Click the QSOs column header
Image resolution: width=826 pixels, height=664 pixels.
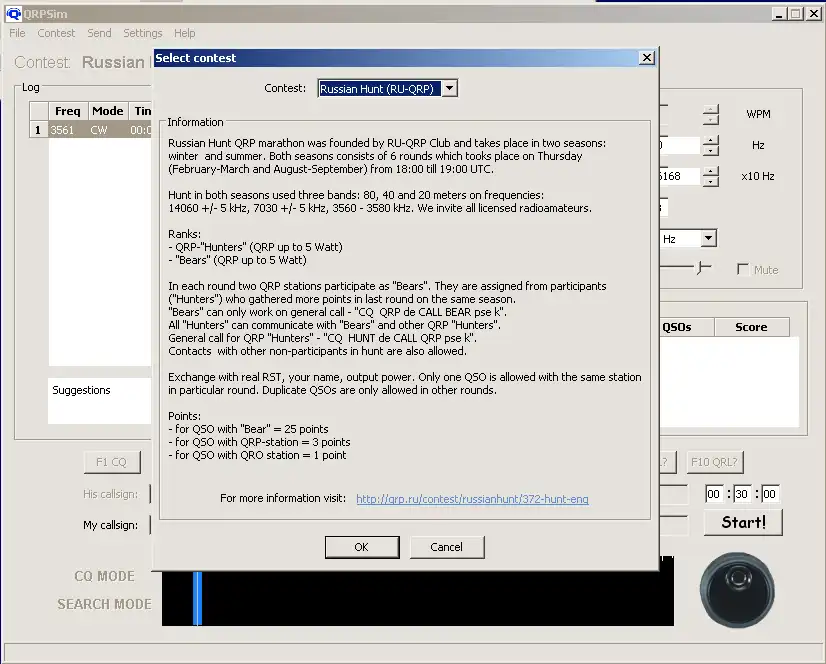(x=686, y=327)
